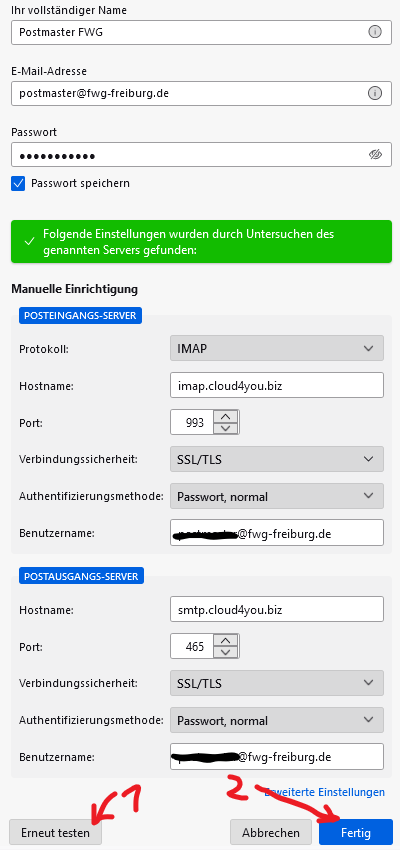Show password using crossed-eye icon
The height and width of the screenshot is (853, 400).
click(x=375, y=155)
